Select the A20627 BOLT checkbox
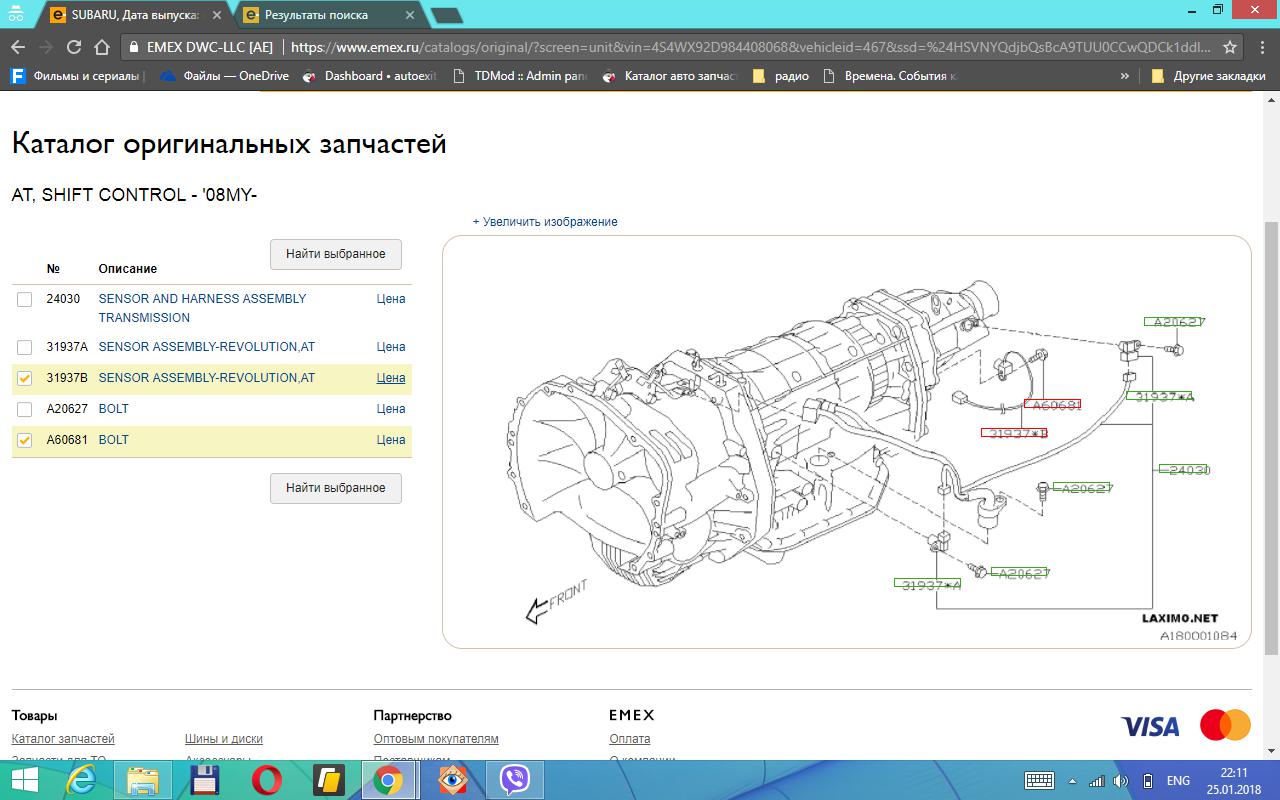Viewport: 1280px width, 800px height. [25, 409]
